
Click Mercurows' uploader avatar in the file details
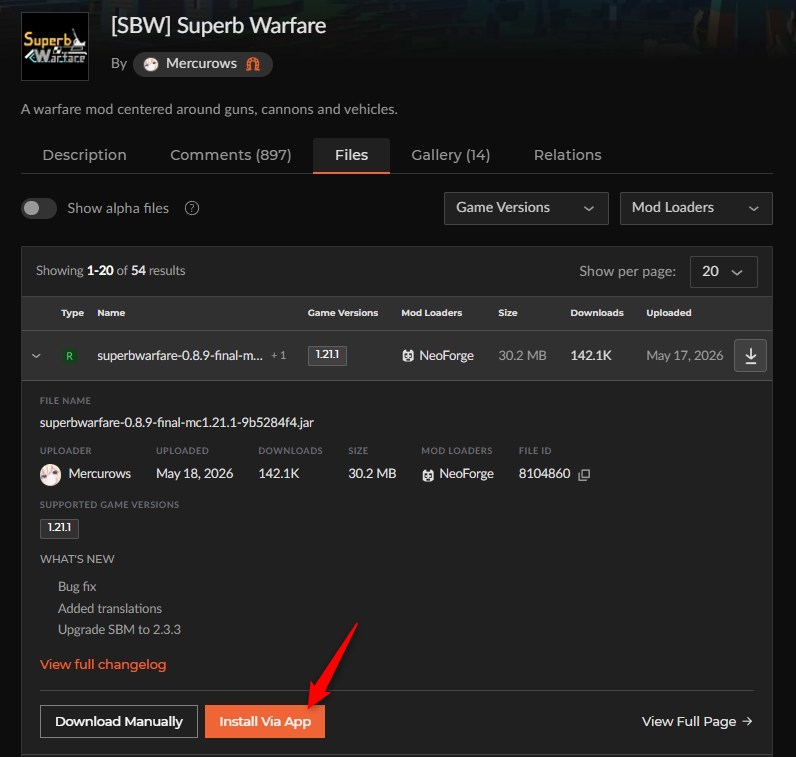[50, 475]
